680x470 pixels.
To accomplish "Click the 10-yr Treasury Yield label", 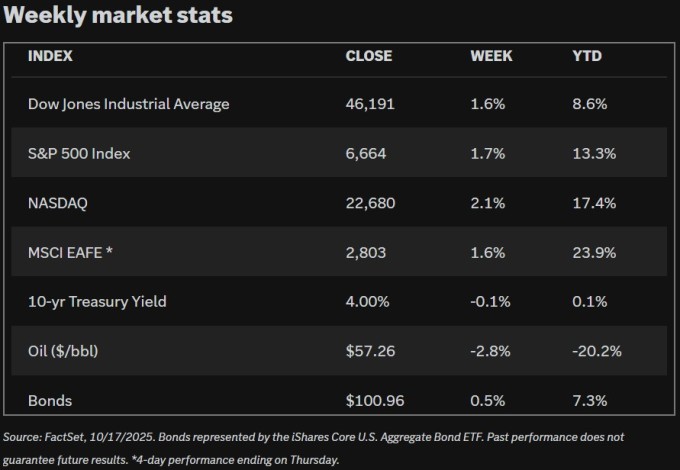I will pyautogui.click(x=97, y=302).
